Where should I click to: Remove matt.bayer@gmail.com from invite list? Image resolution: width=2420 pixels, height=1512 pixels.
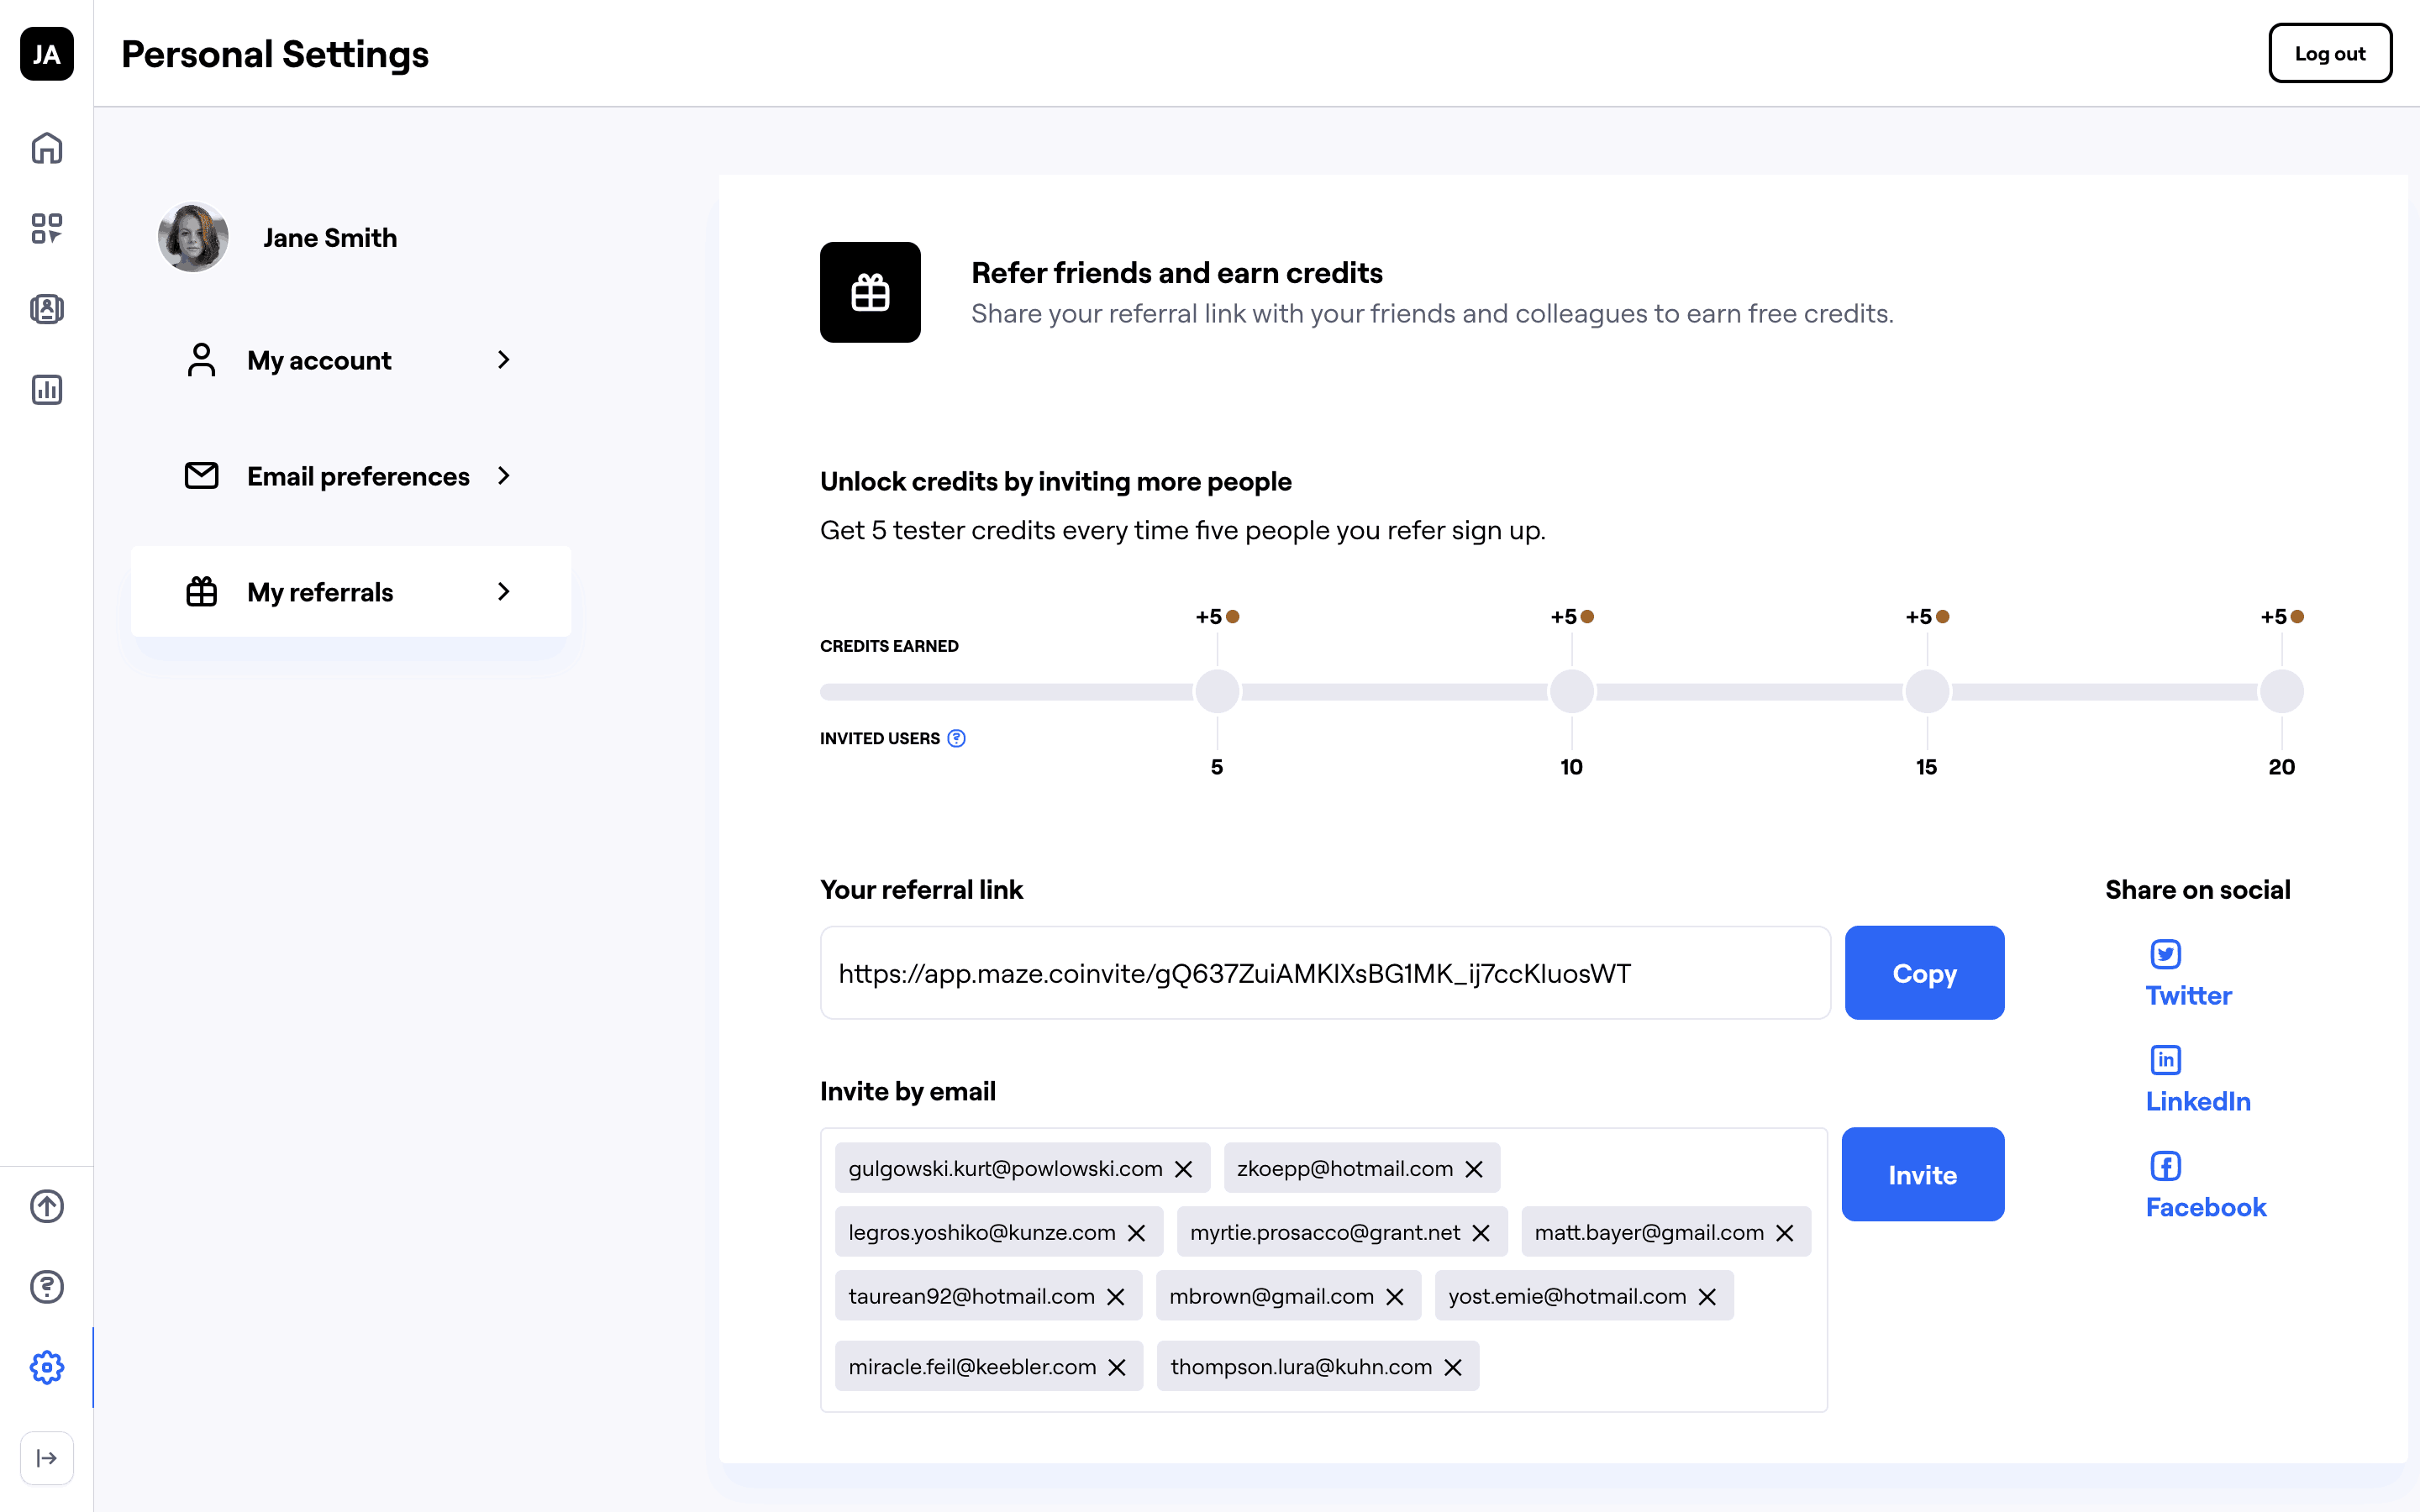(1785, 1233)
